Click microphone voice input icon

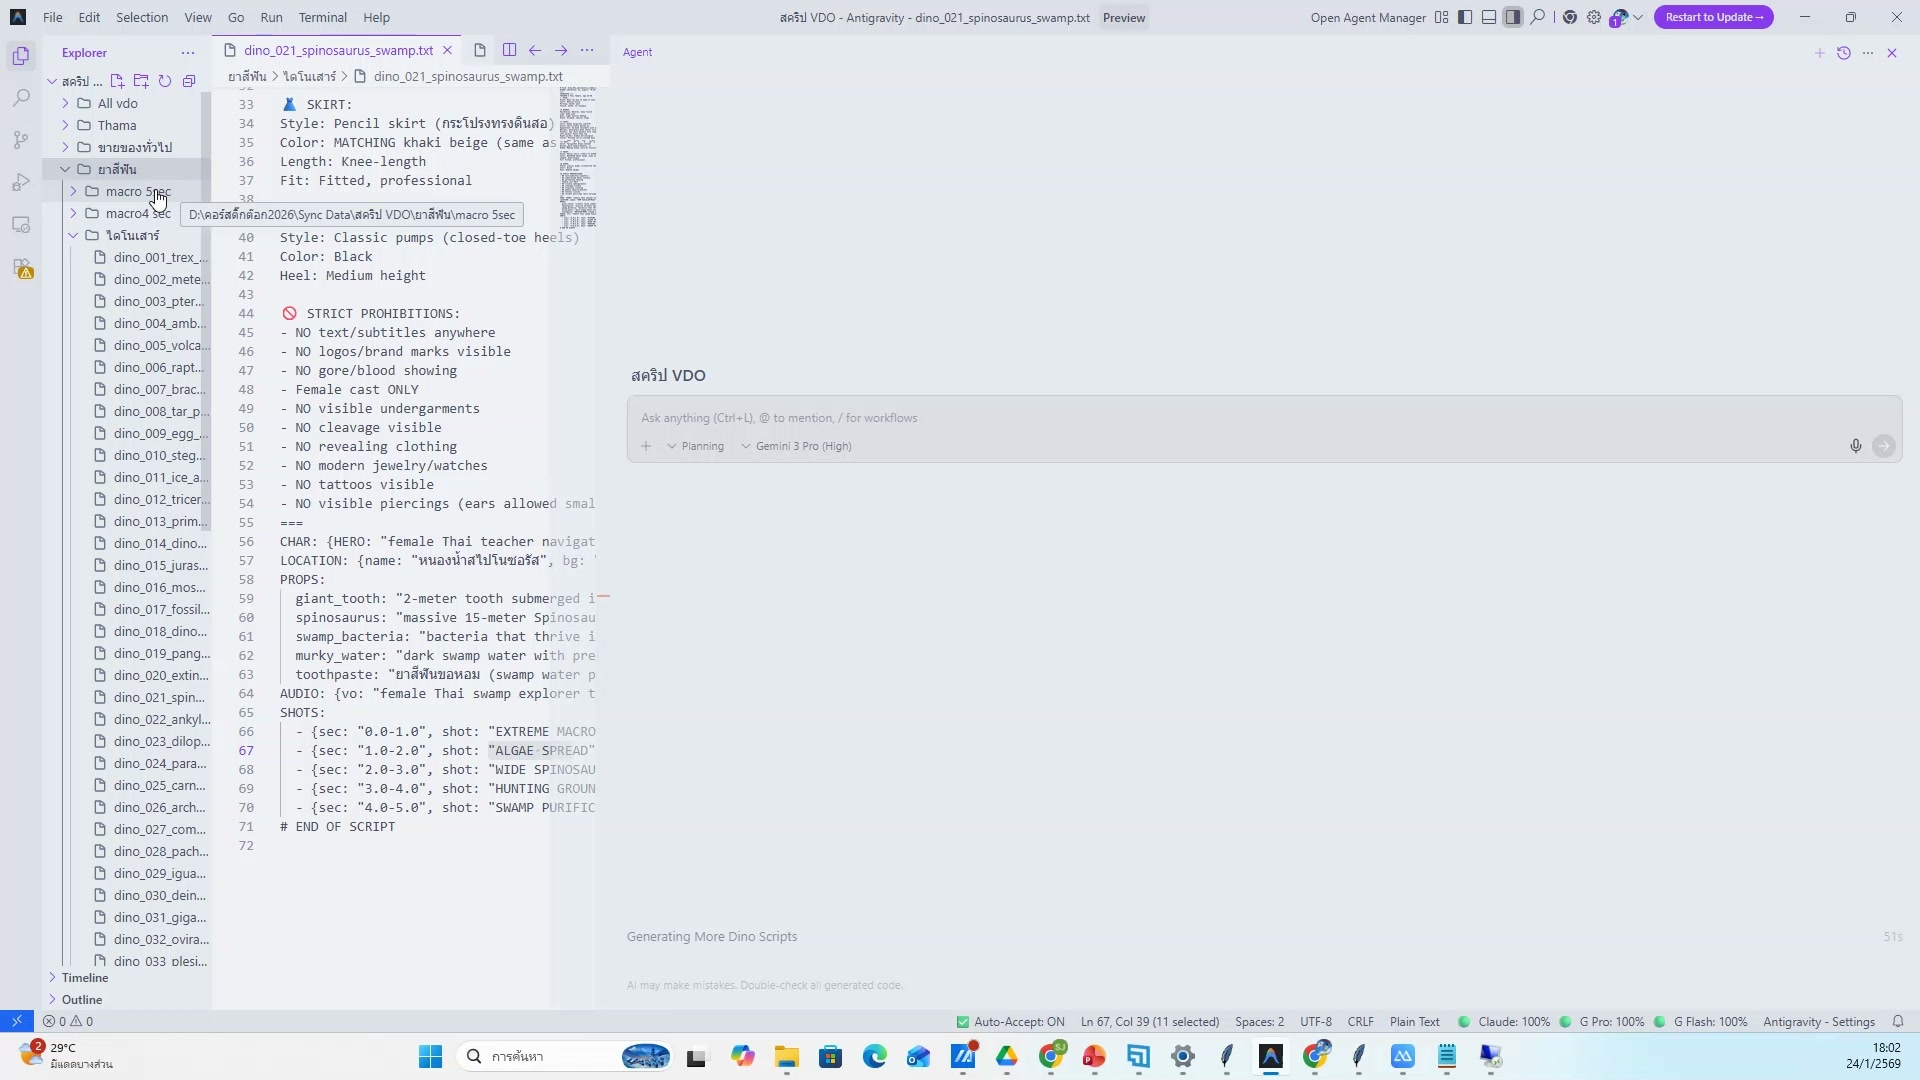pos(1855,446)
